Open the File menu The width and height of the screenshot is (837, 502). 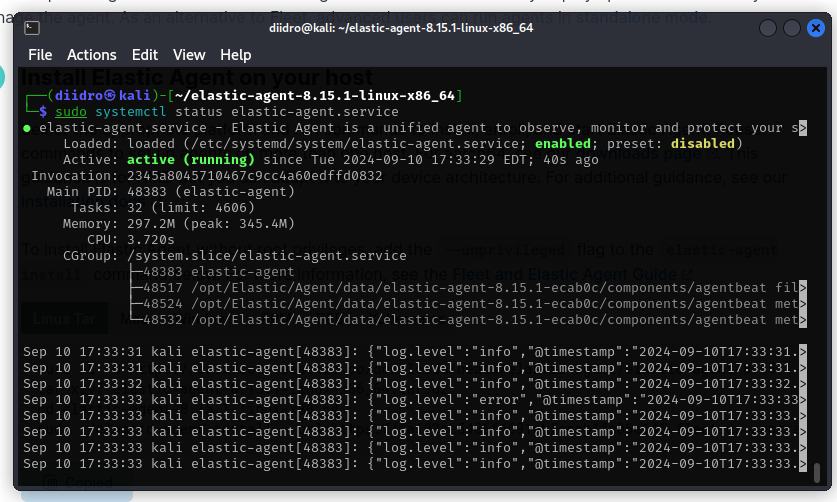tap(40, 55)
